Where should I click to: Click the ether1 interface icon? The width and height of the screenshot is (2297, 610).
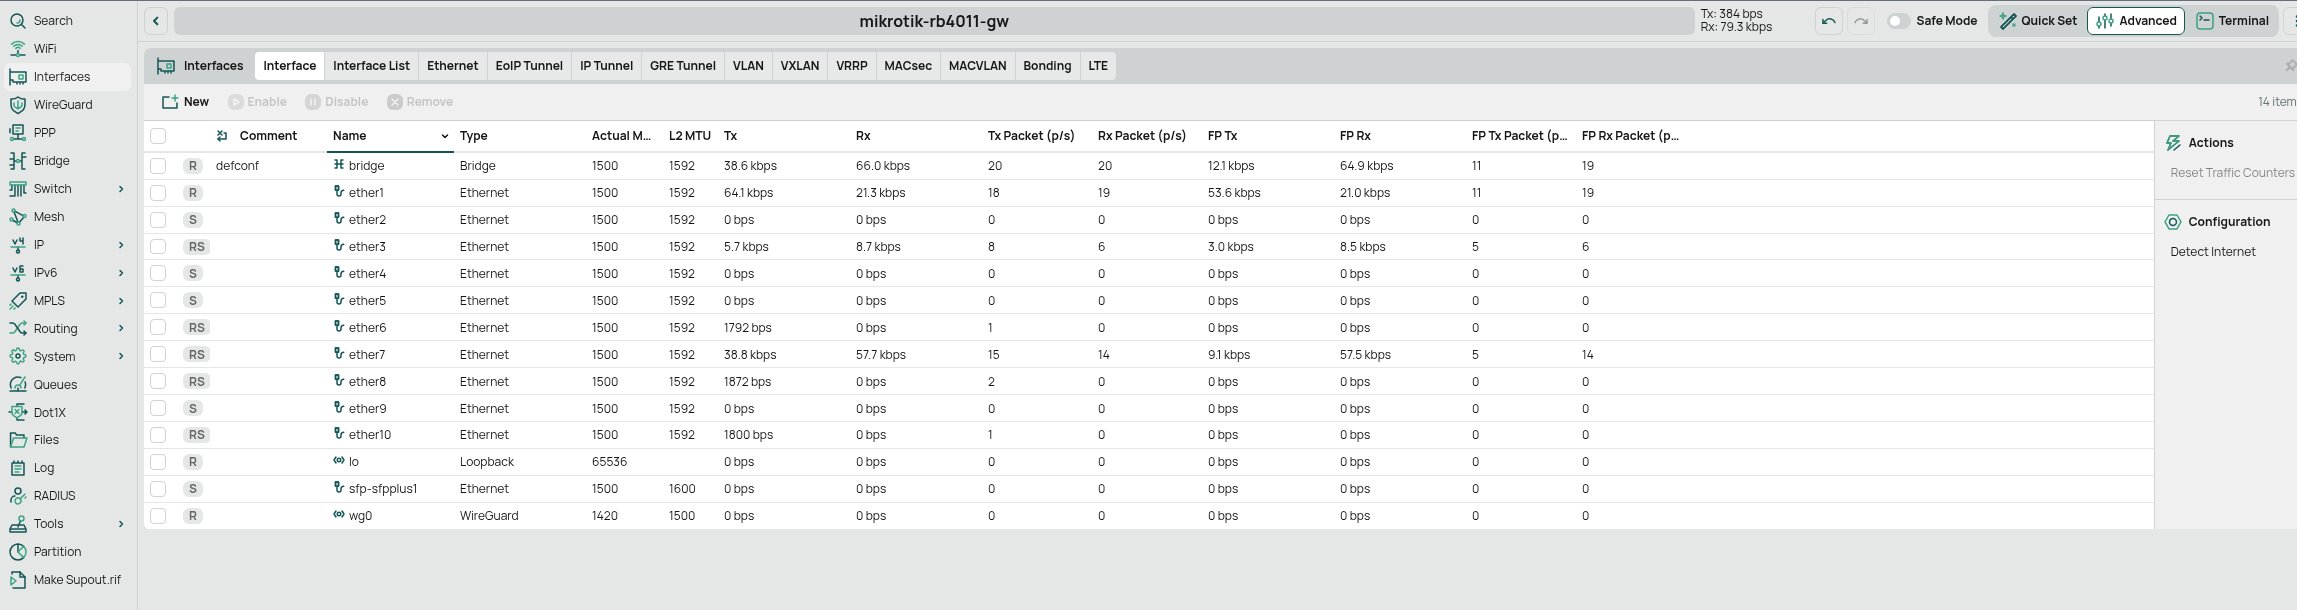[x=339, y=192]
